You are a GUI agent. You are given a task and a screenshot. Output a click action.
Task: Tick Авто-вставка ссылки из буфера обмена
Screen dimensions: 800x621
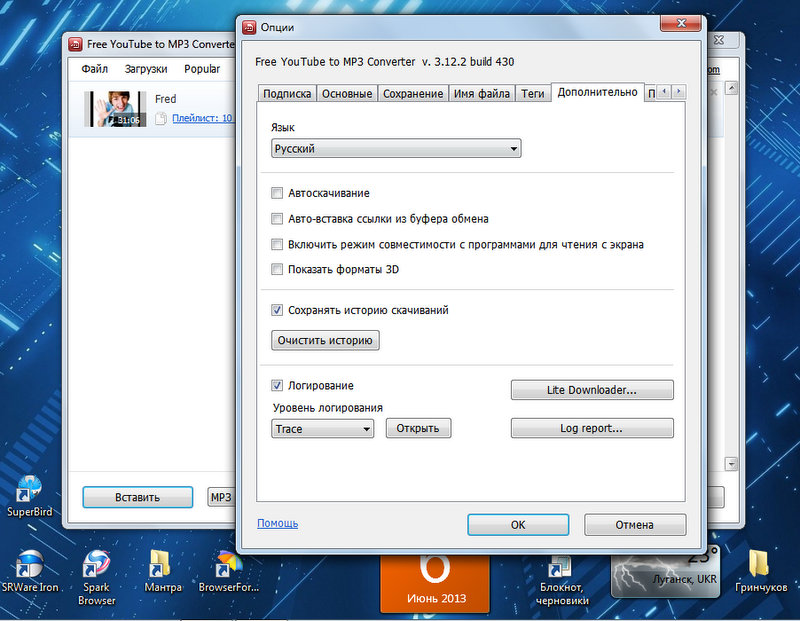click(x=277, y=219)
